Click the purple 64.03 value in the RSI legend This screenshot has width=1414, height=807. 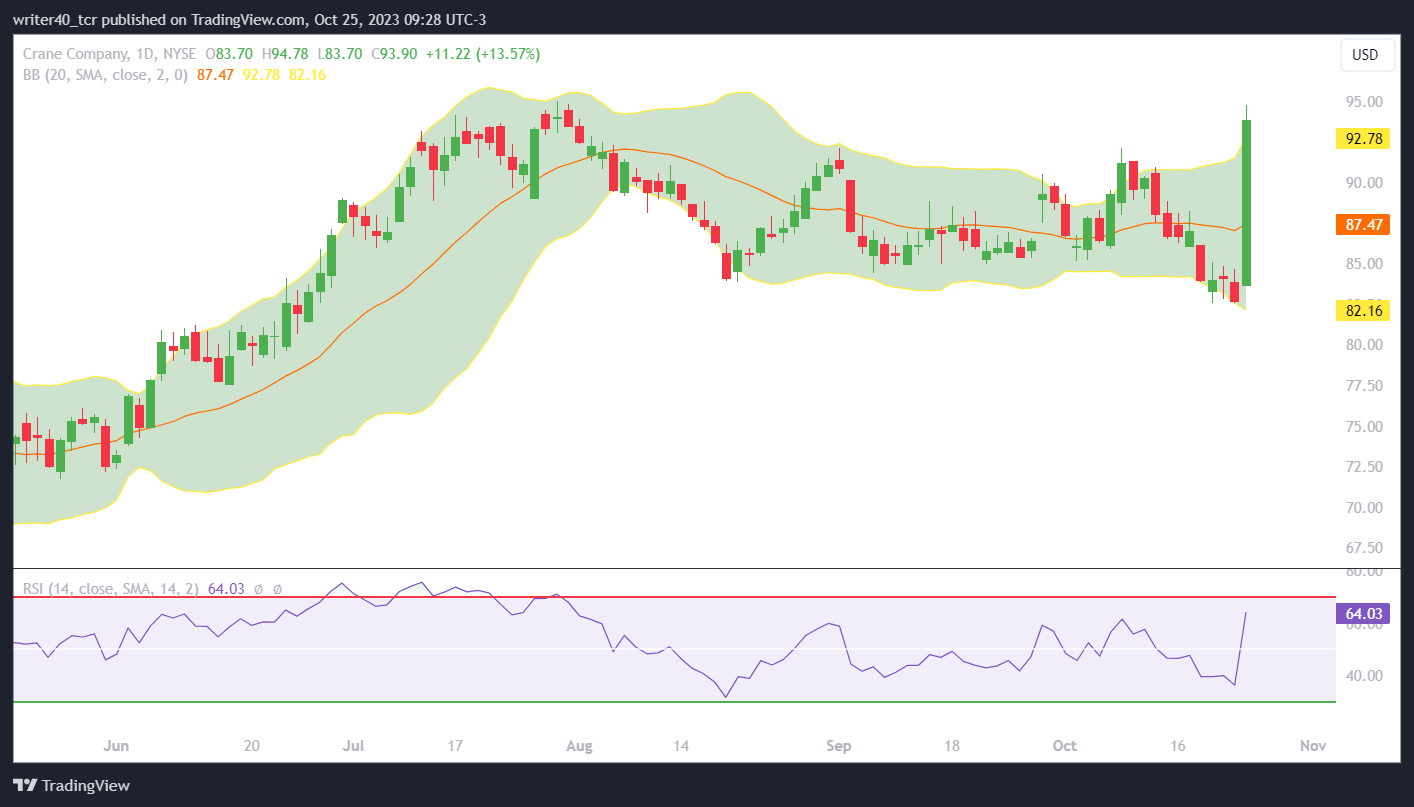[x=226, y=589]
